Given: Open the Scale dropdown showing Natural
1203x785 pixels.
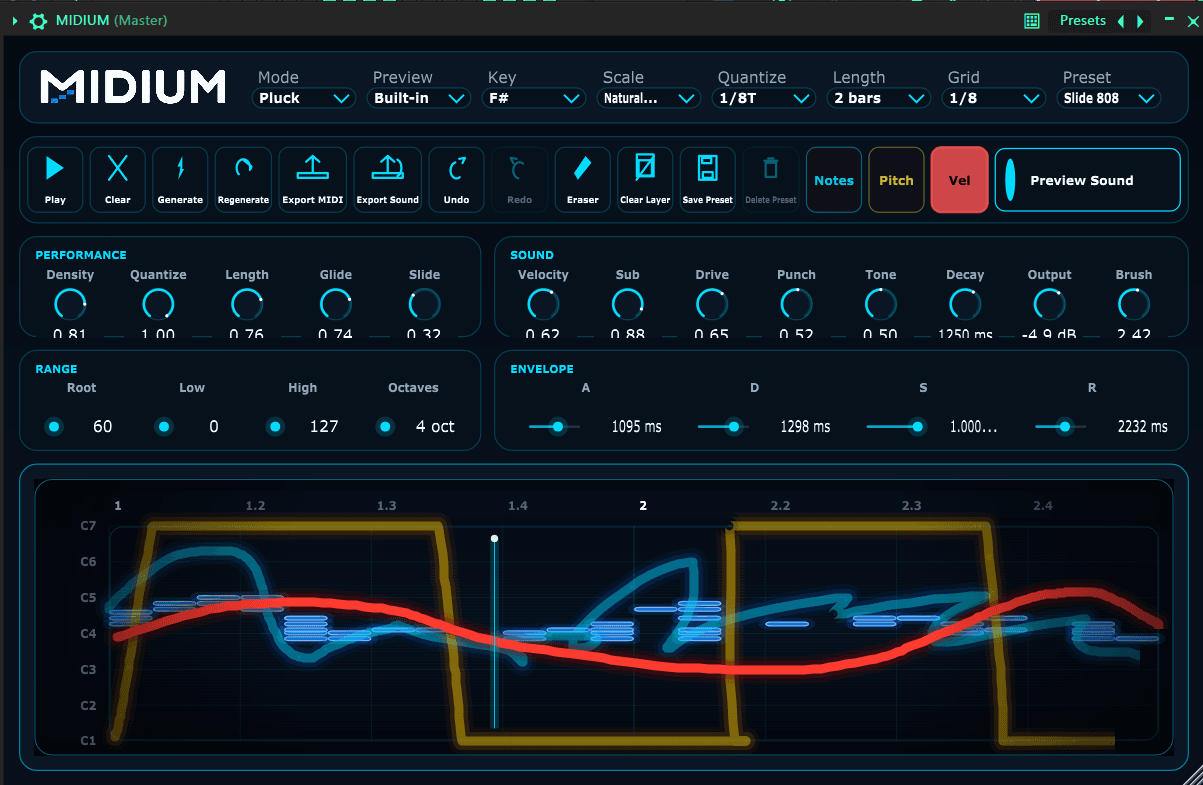Looking at the screenshot, I should coord(649,98).
